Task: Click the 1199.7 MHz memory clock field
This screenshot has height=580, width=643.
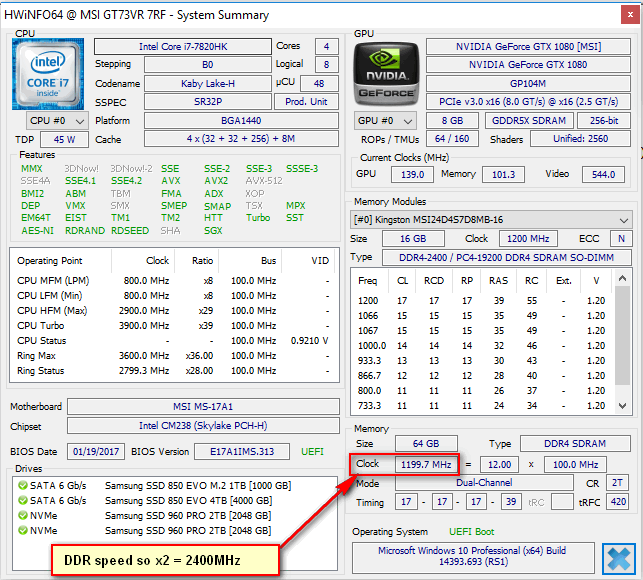Action: tap(428, 464)
